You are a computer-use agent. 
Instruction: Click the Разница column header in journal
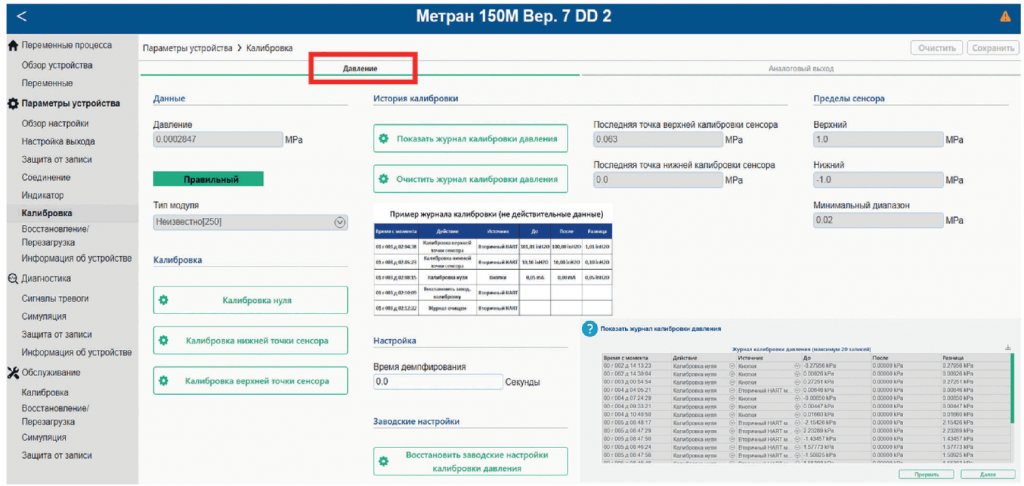point(955,359)
